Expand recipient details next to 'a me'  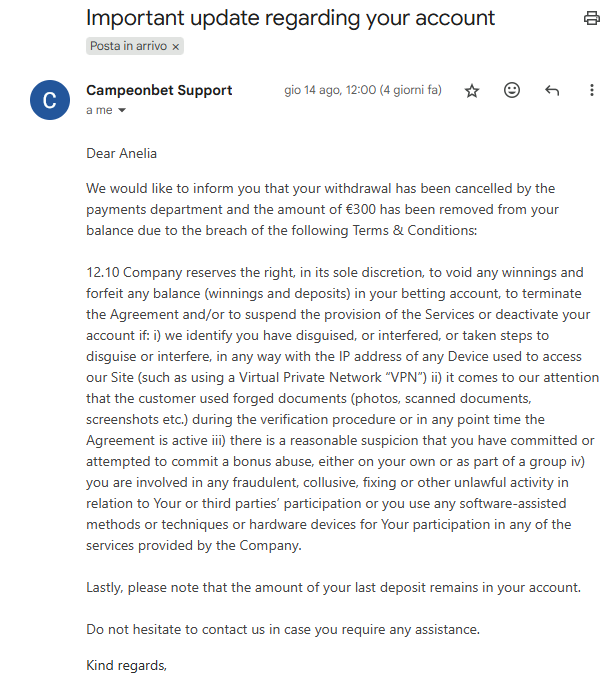(122, 111)
